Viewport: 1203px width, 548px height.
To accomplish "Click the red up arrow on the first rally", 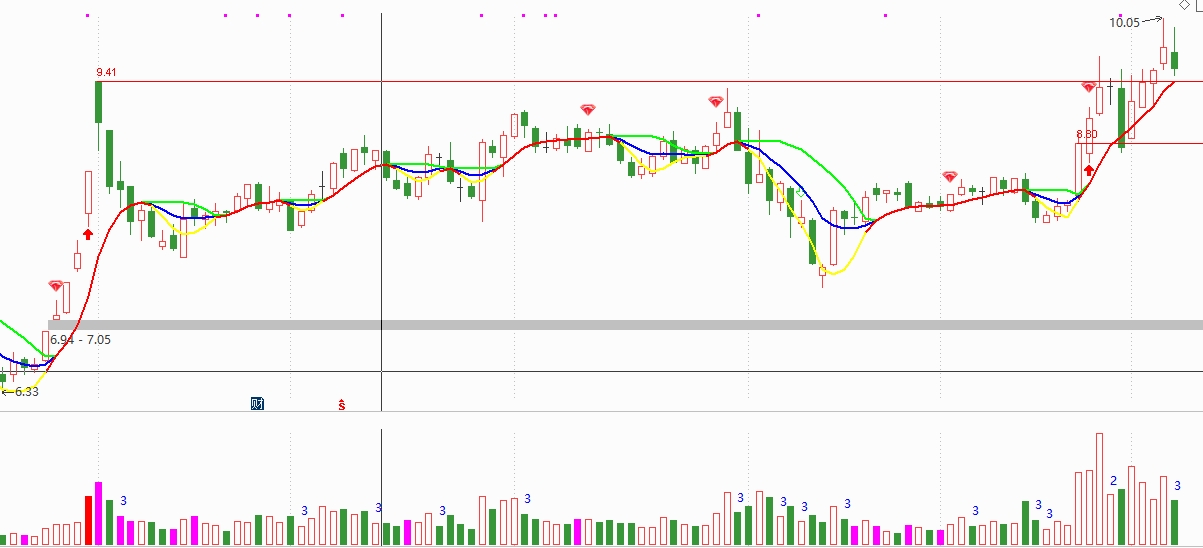I will (88, 234).
